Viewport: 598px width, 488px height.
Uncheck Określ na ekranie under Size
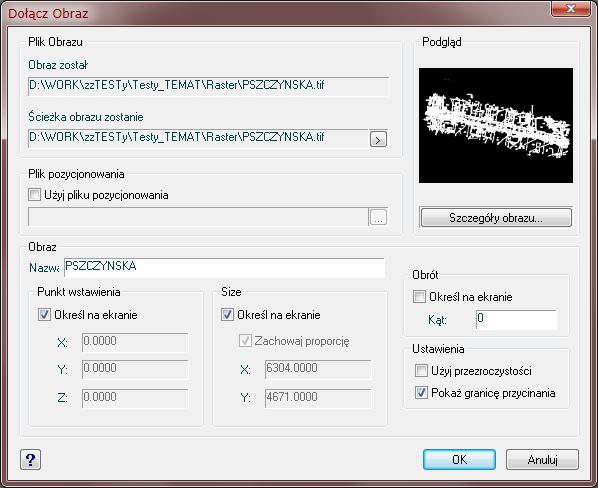pos(227,315)
